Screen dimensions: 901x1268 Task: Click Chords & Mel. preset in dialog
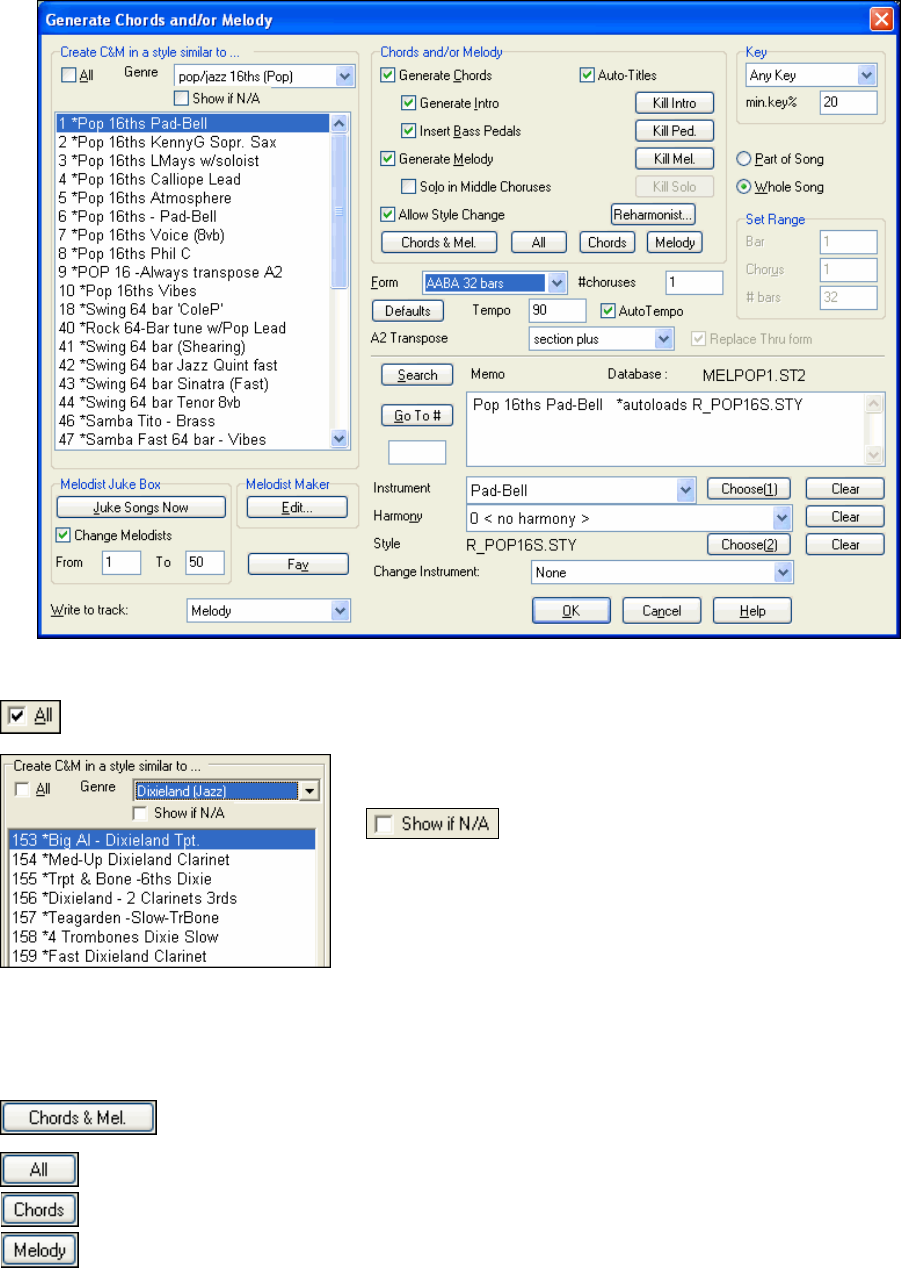440,242
